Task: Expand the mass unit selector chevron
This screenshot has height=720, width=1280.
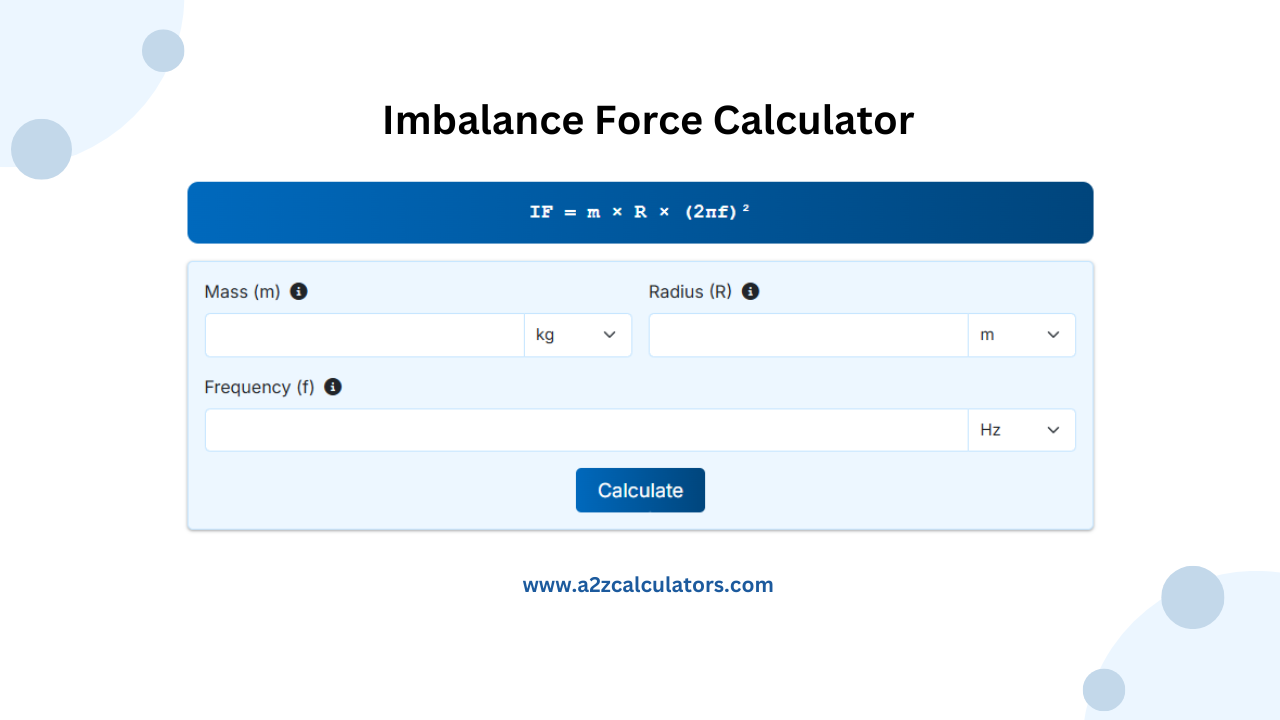Action: tap(609, 334)
